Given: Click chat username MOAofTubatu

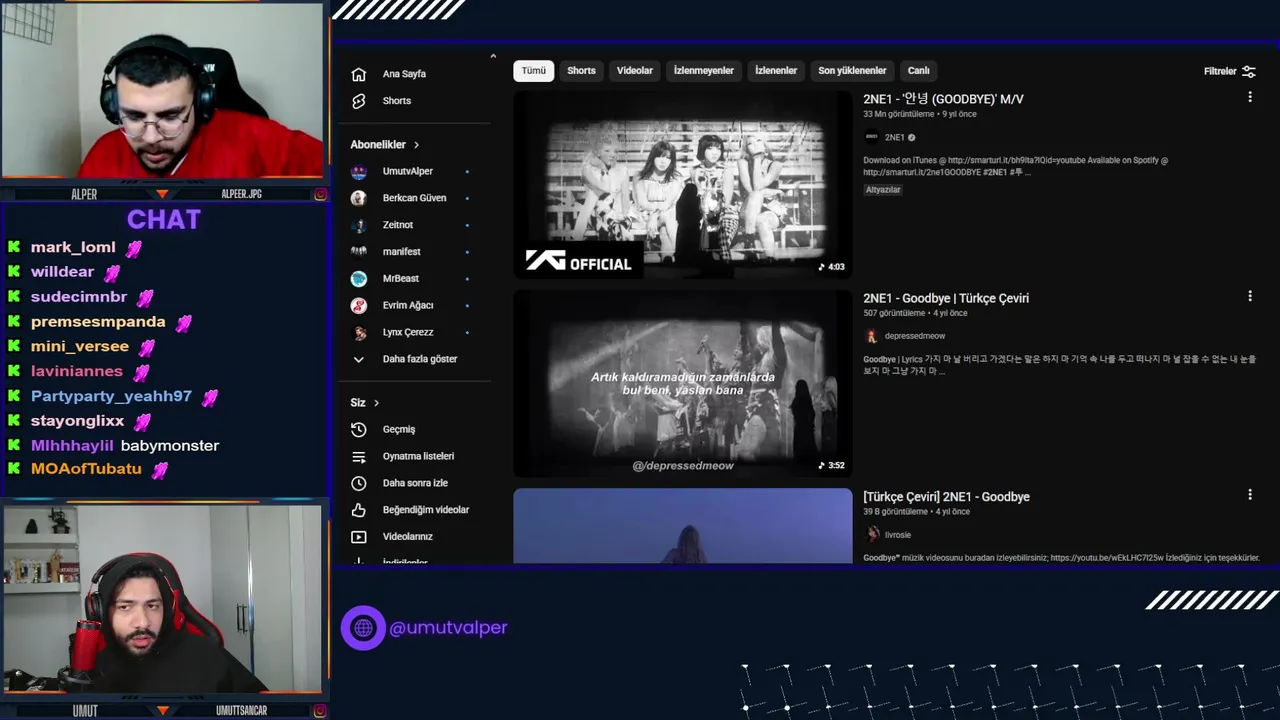Looking at the screenshot, I should 86,469.
